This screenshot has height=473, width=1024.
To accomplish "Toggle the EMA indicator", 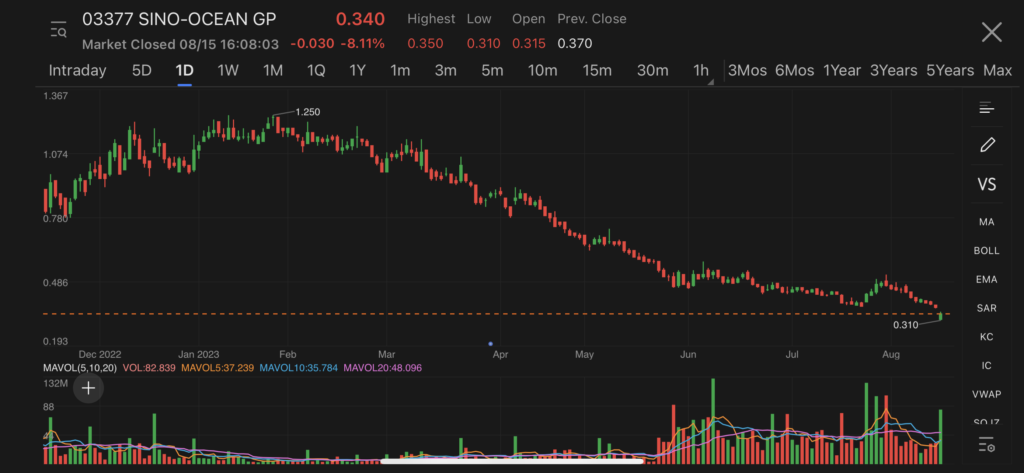I will (986, 280).
